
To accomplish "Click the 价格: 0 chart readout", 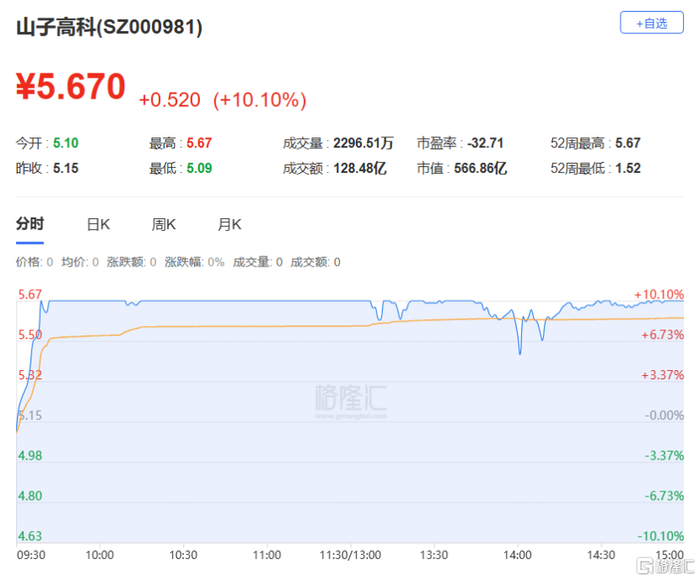I will click(34, 262).
